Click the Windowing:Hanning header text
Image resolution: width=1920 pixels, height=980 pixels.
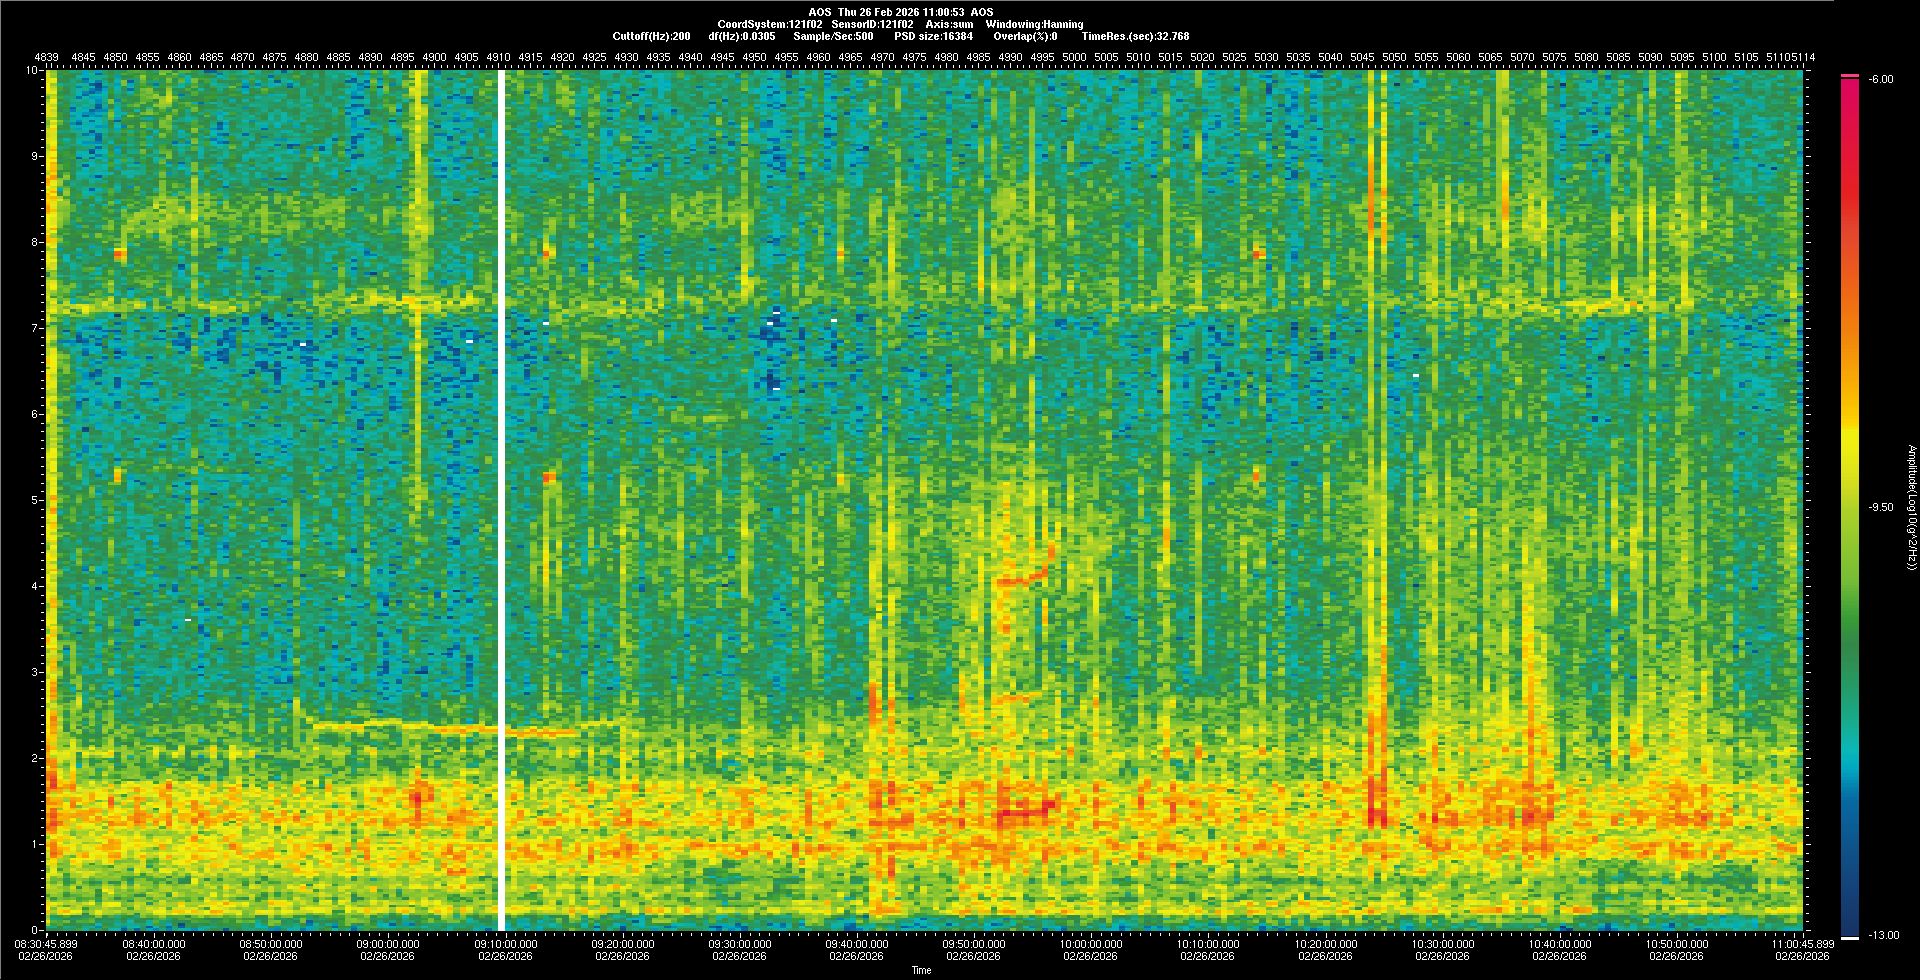pos(1034,24)
